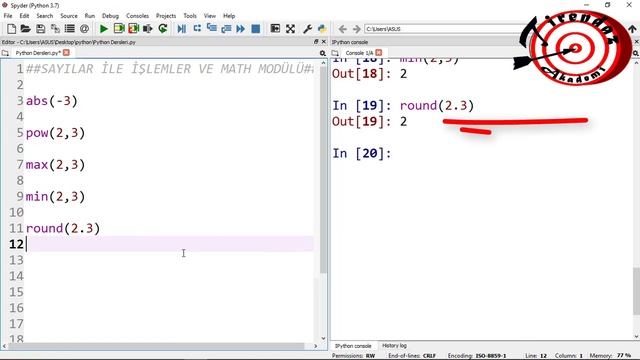Click editor scroll down arrow
This screenshot has width=640, height=360.
323,338
